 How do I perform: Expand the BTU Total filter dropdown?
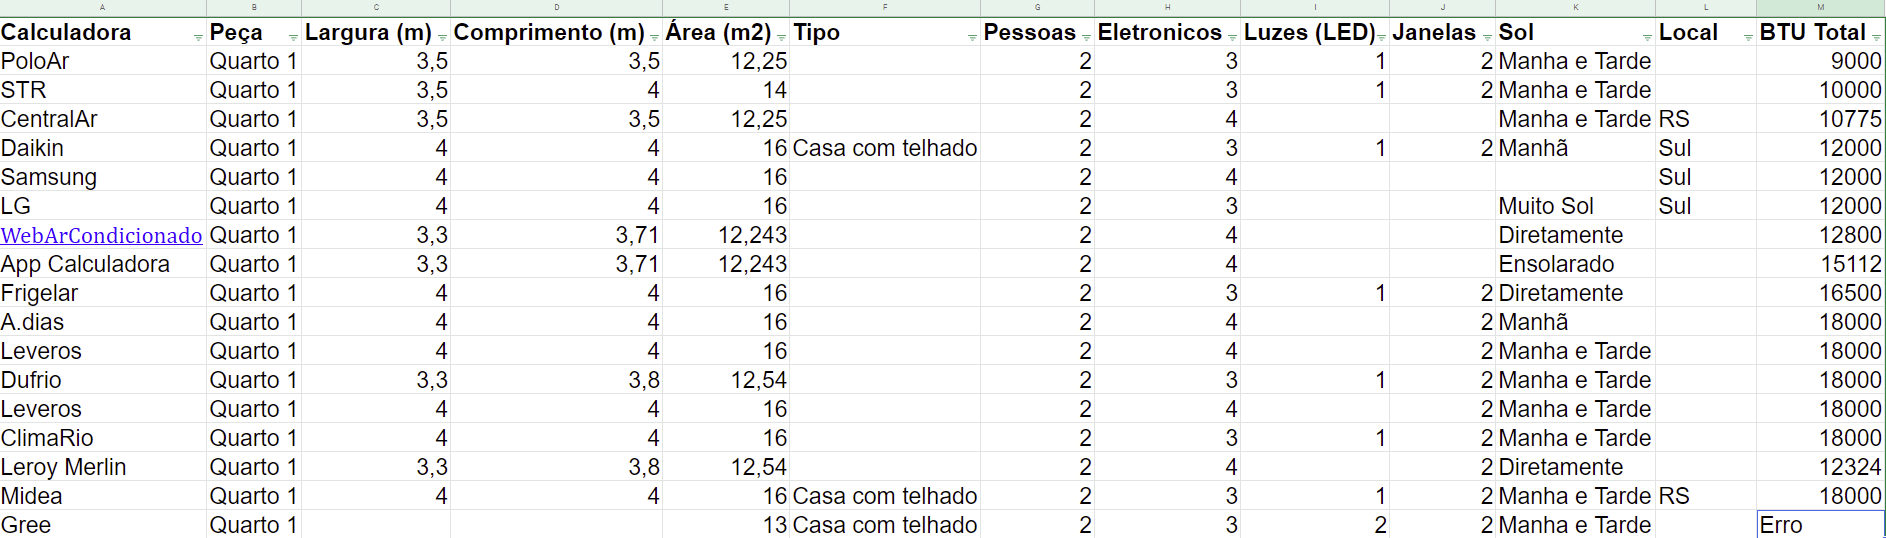coord(1876,38)
